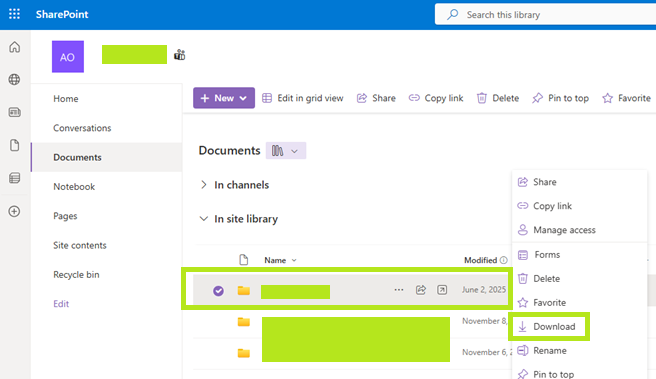
Task: Open Site contents in navigation
Action: 80,245
